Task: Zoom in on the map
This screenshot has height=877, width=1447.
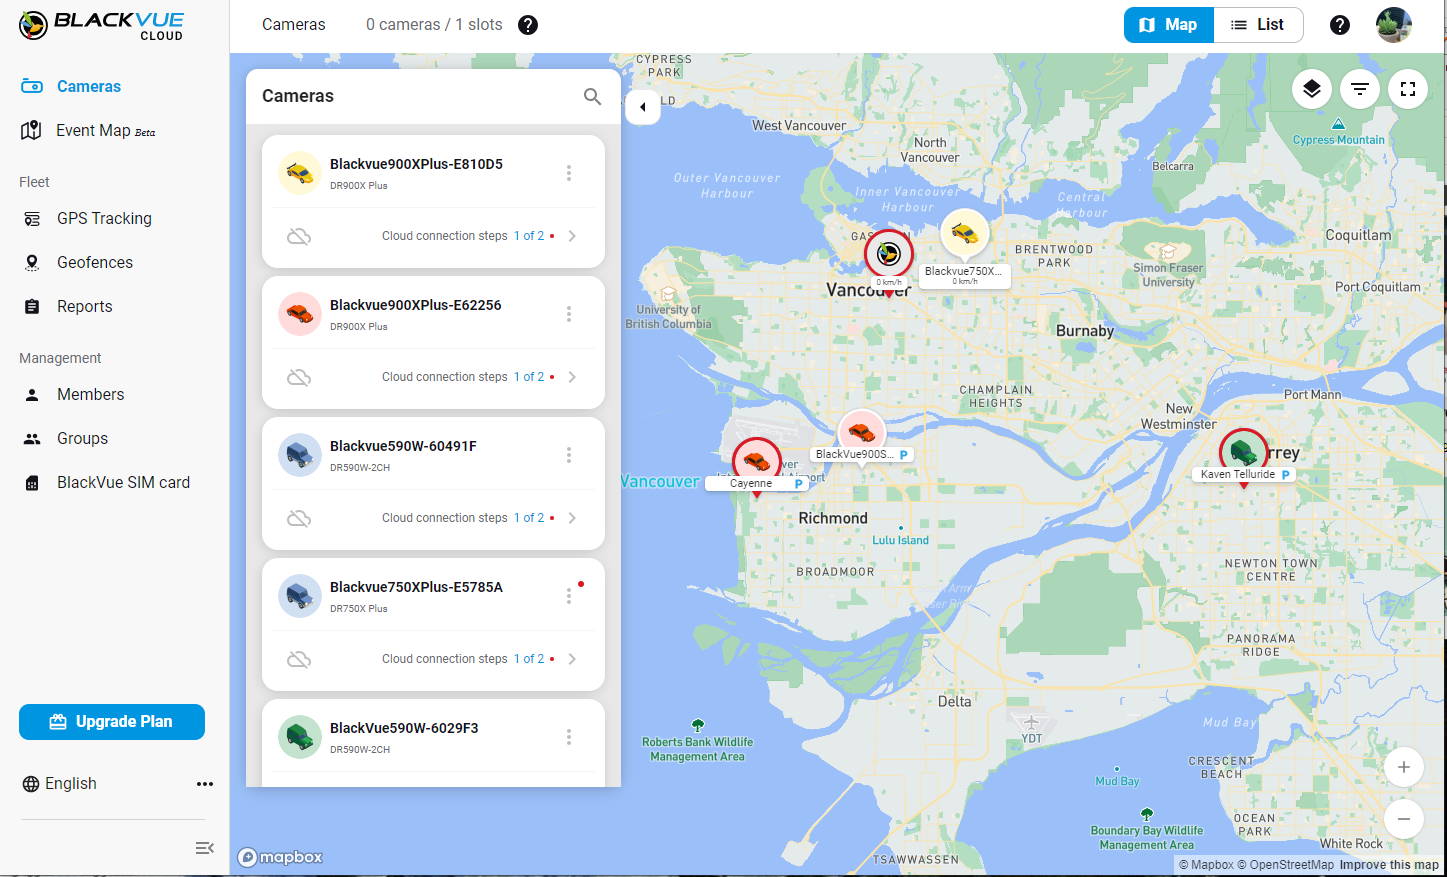Action: [x=1404, y=767]
